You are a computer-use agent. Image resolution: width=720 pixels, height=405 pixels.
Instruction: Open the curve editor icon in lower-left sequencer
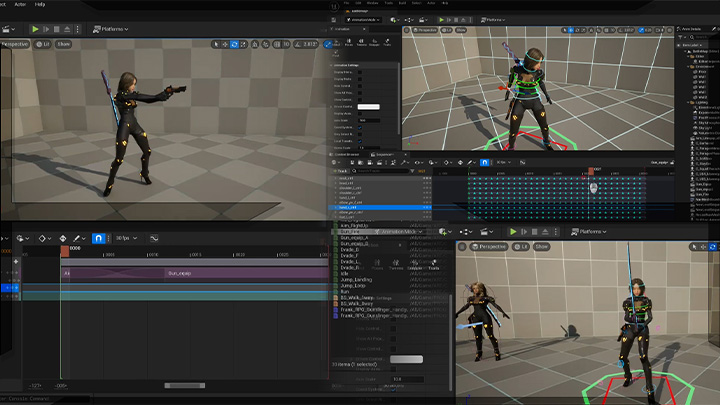pos(154,238)
